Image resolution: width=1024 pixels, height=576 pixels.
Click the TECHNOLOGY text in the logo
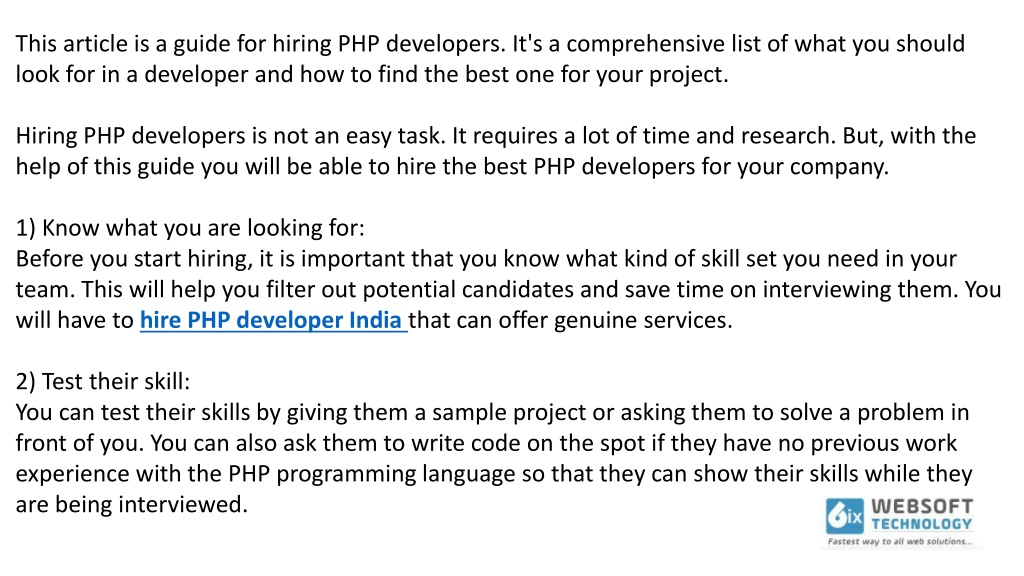(x=921, y=524)
